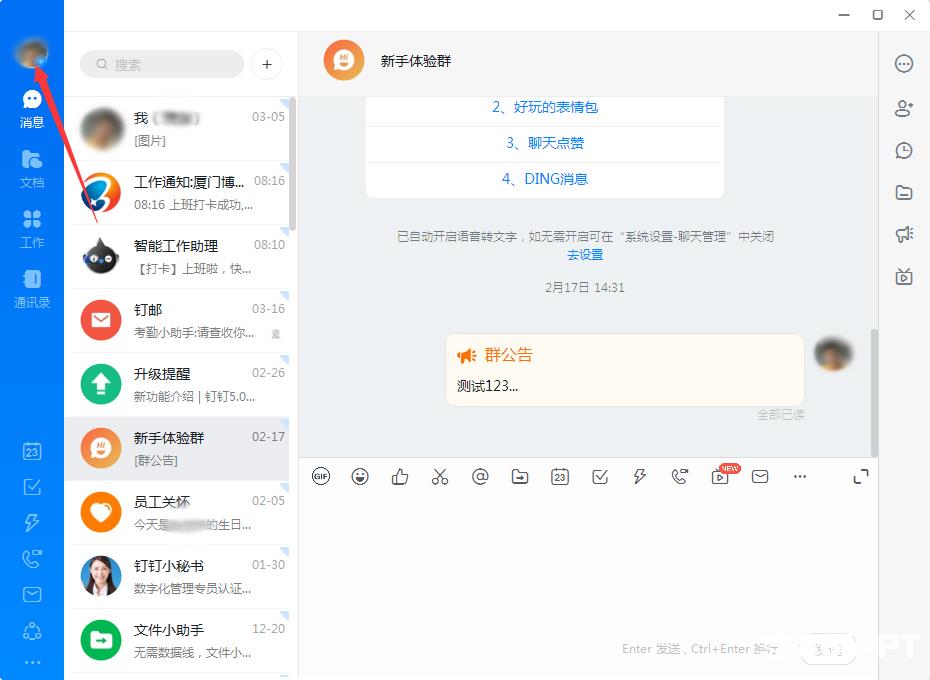
Task: Open the user profile avatar in the sidebar
Action: [31, 53]
